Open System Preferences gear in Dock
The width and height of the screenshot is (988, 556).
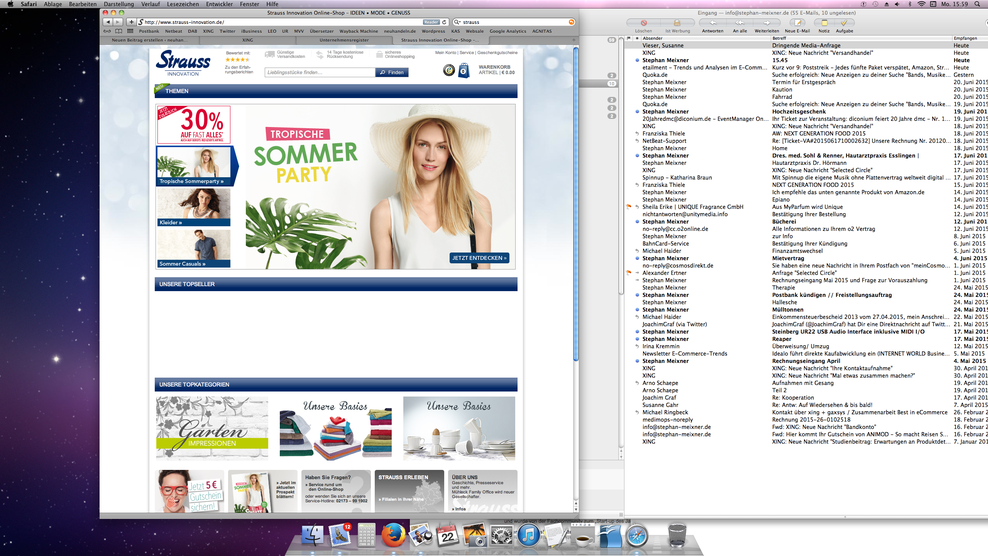point(502,535)
